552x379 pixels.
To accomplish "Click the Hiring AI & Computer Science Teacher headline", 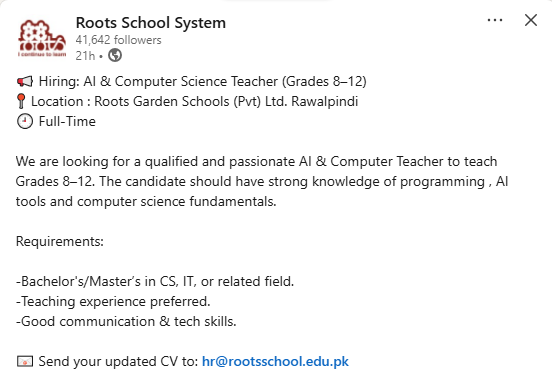I will pyautogui.click(x=202, y=81).
